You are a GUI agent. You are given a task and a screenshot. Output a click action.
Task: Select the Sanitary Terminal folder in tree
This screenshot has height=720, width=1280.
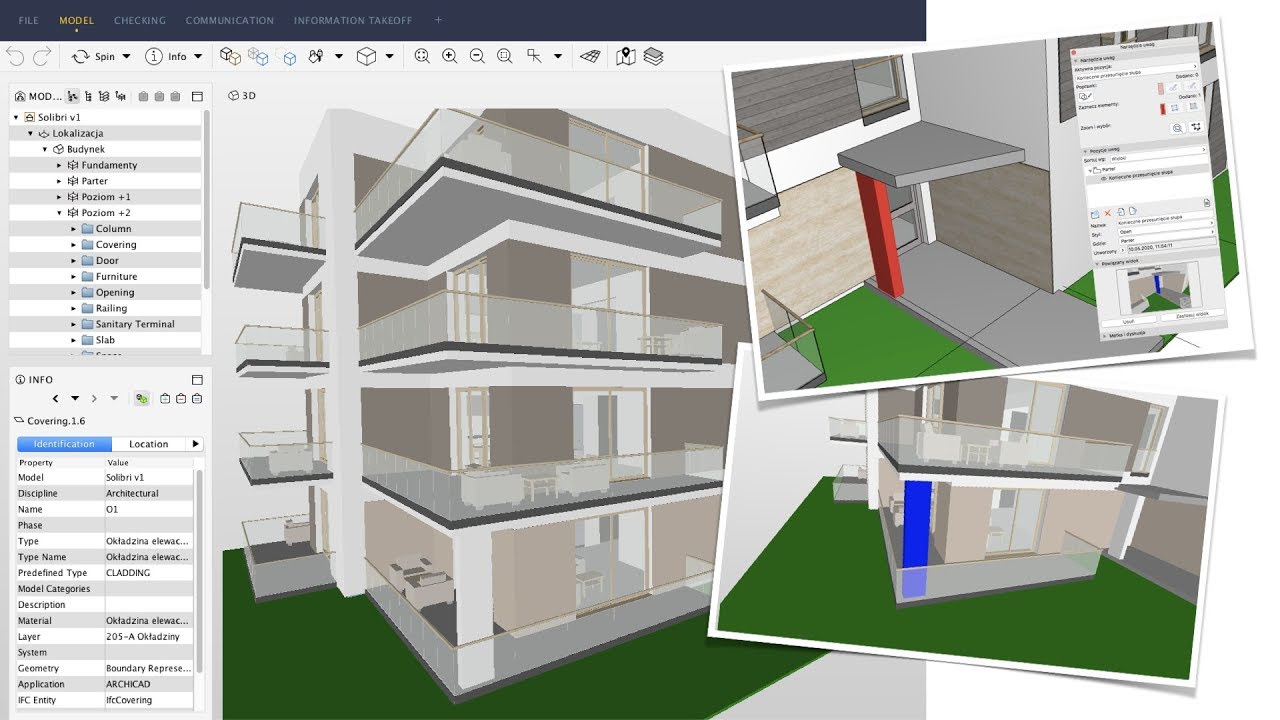click(135, 324)
